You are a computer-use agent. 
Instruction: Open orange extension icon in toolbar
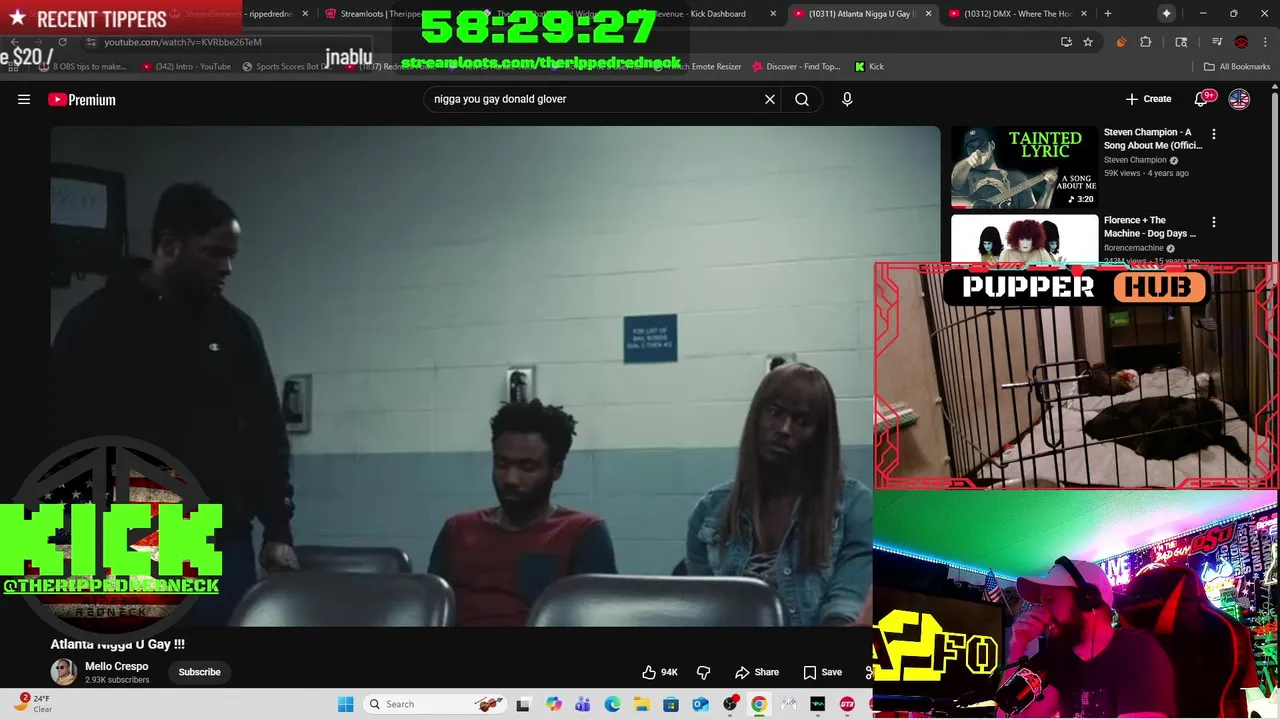(1120, 42)
